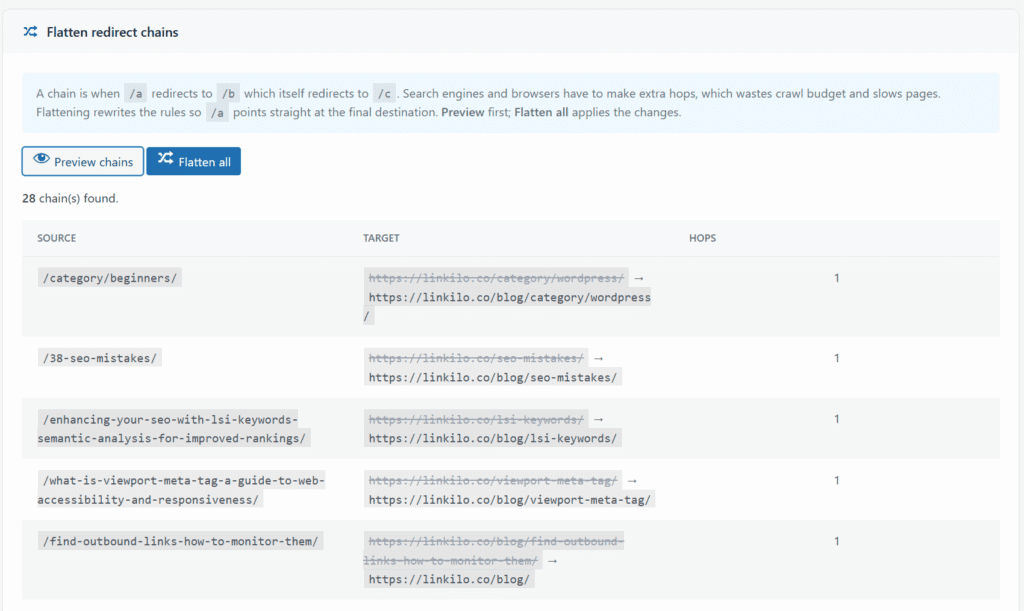1024x611 pixels.
Task: Click the /b code snippet in the info box
Action: (x=228, y=93)
